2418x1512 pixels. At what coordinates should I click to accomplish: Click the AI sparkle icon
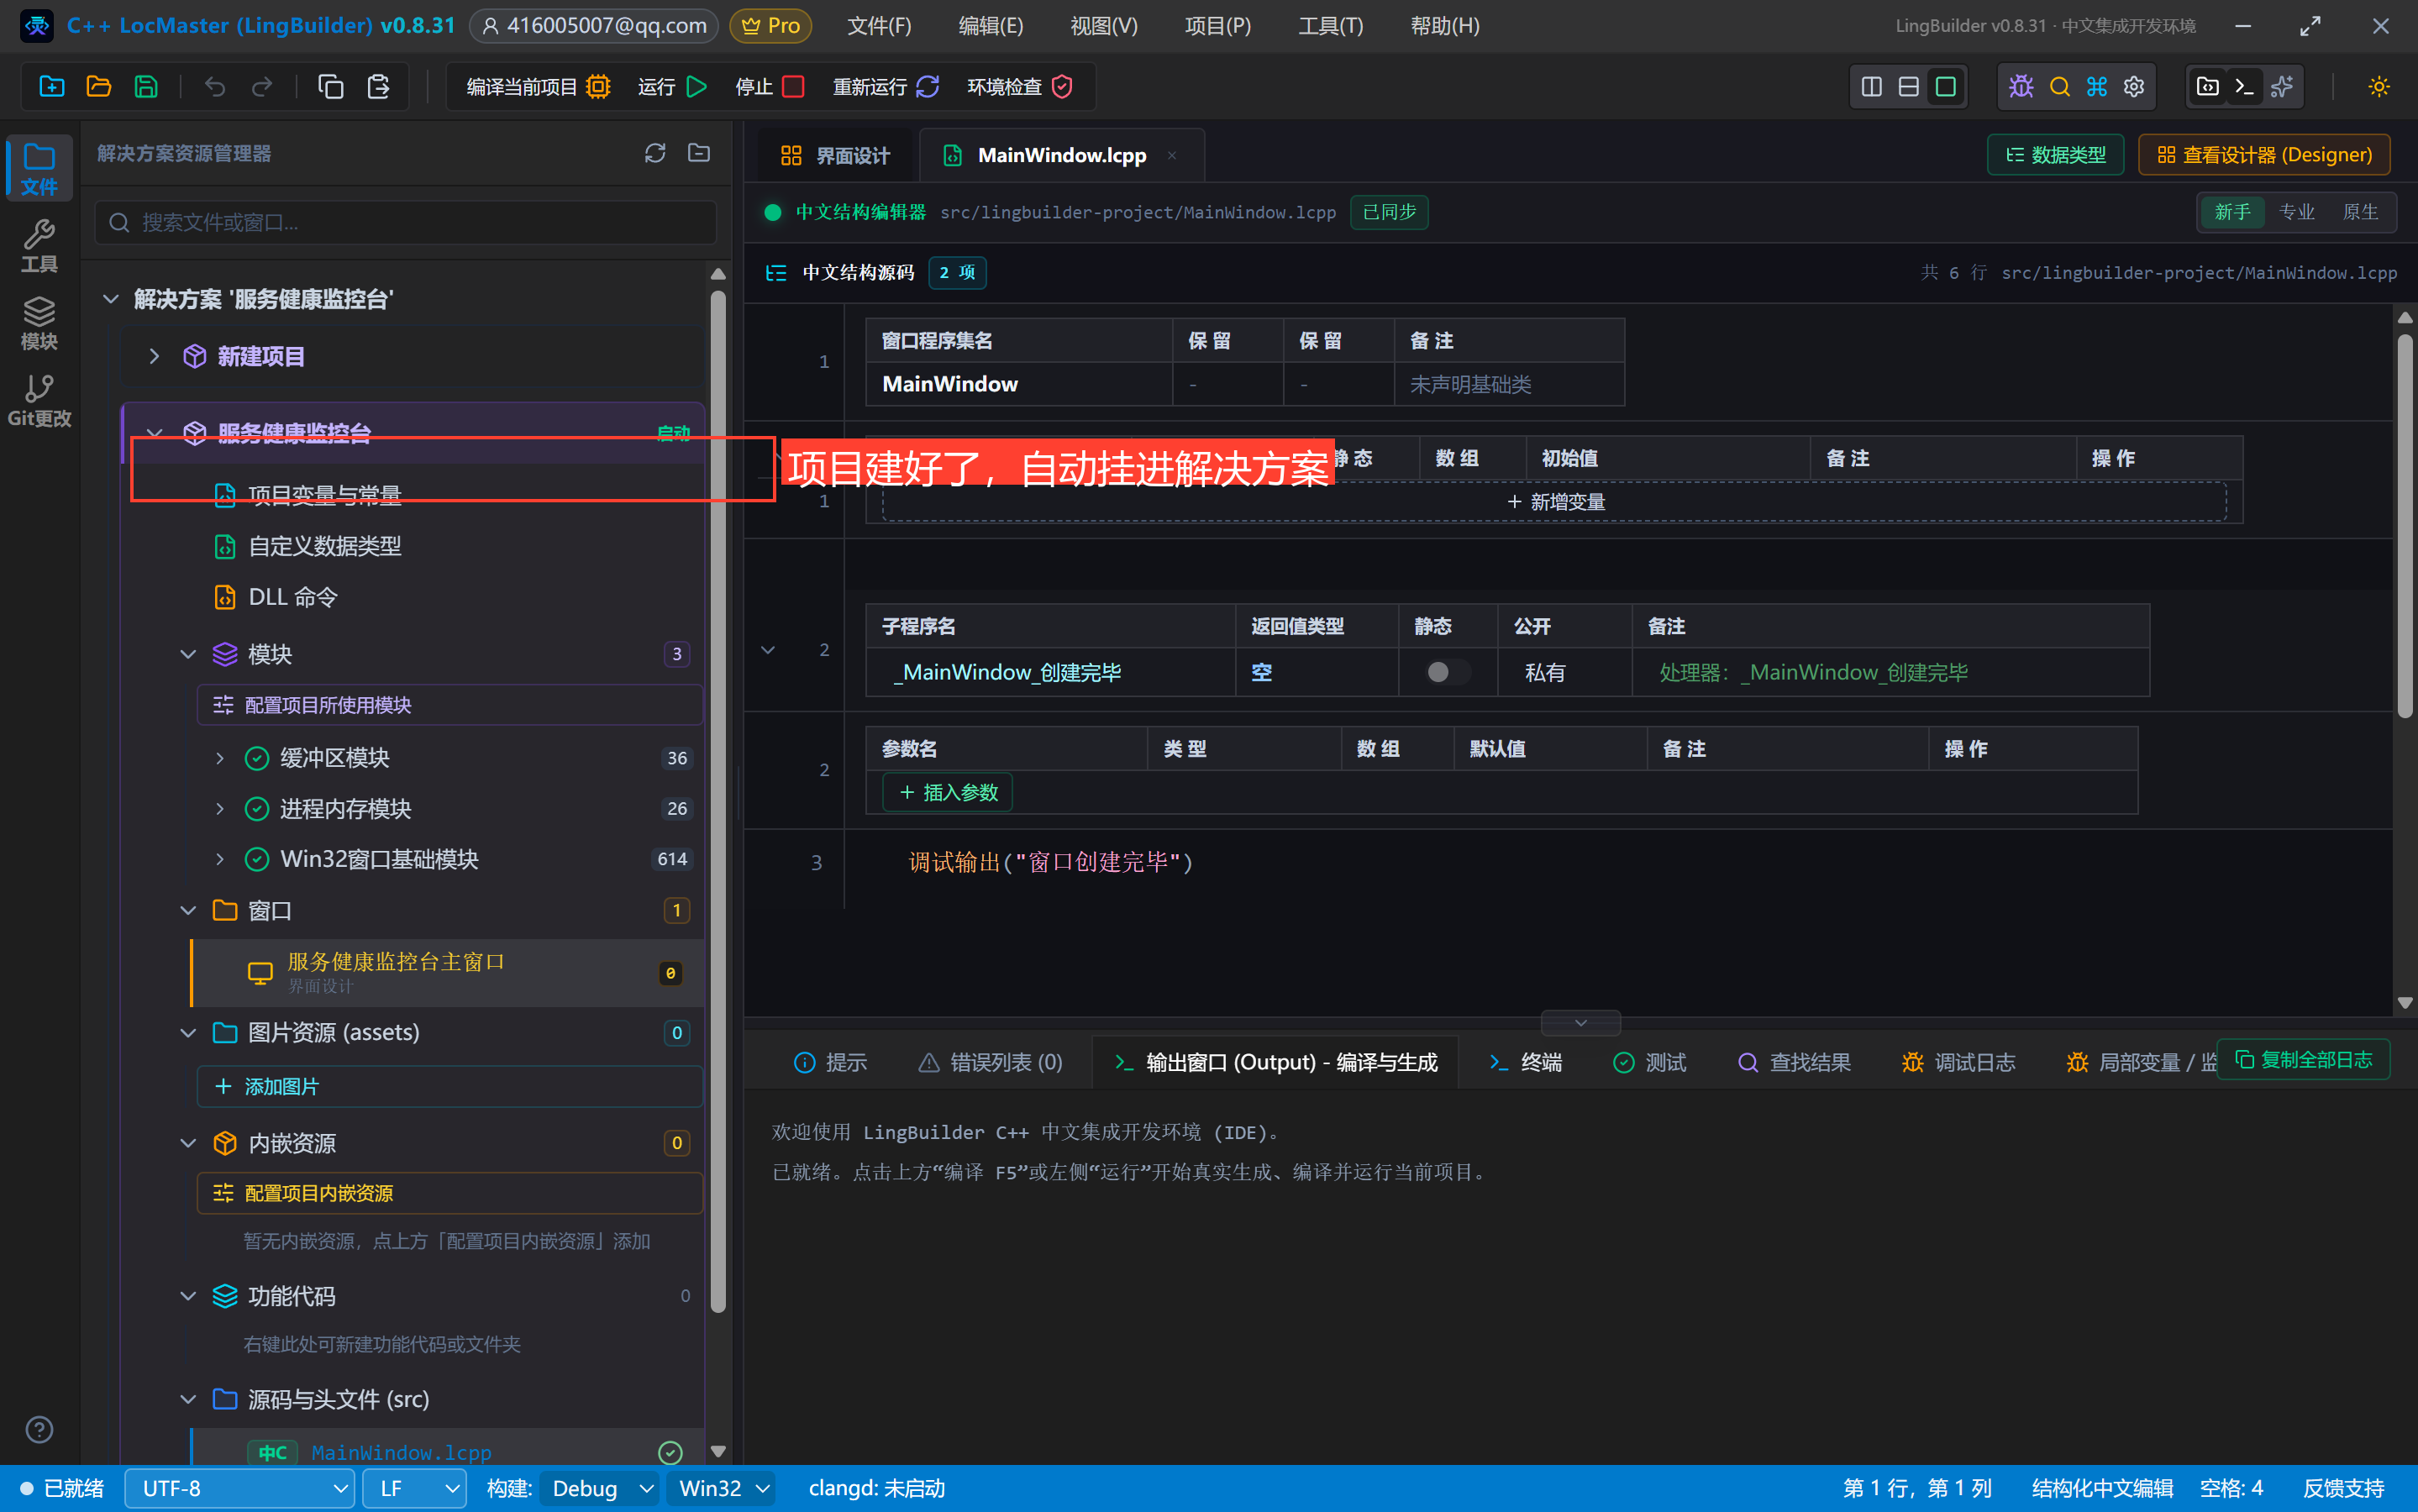click(2282, 87)
